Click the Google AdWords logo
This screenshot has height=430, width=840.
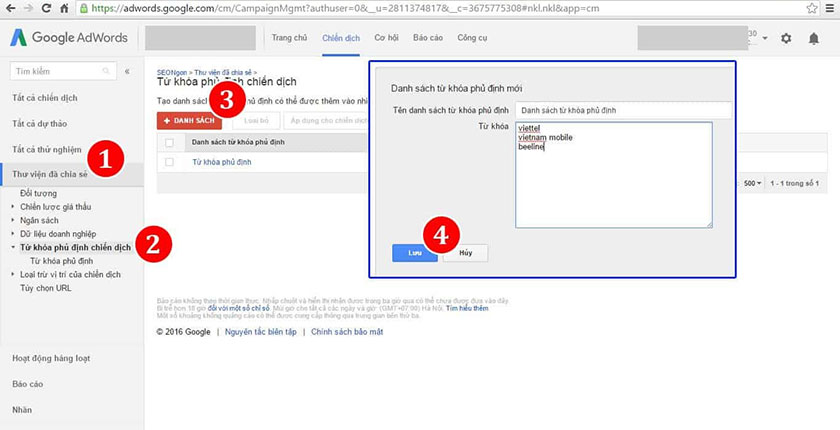click(x=68, y=38)
